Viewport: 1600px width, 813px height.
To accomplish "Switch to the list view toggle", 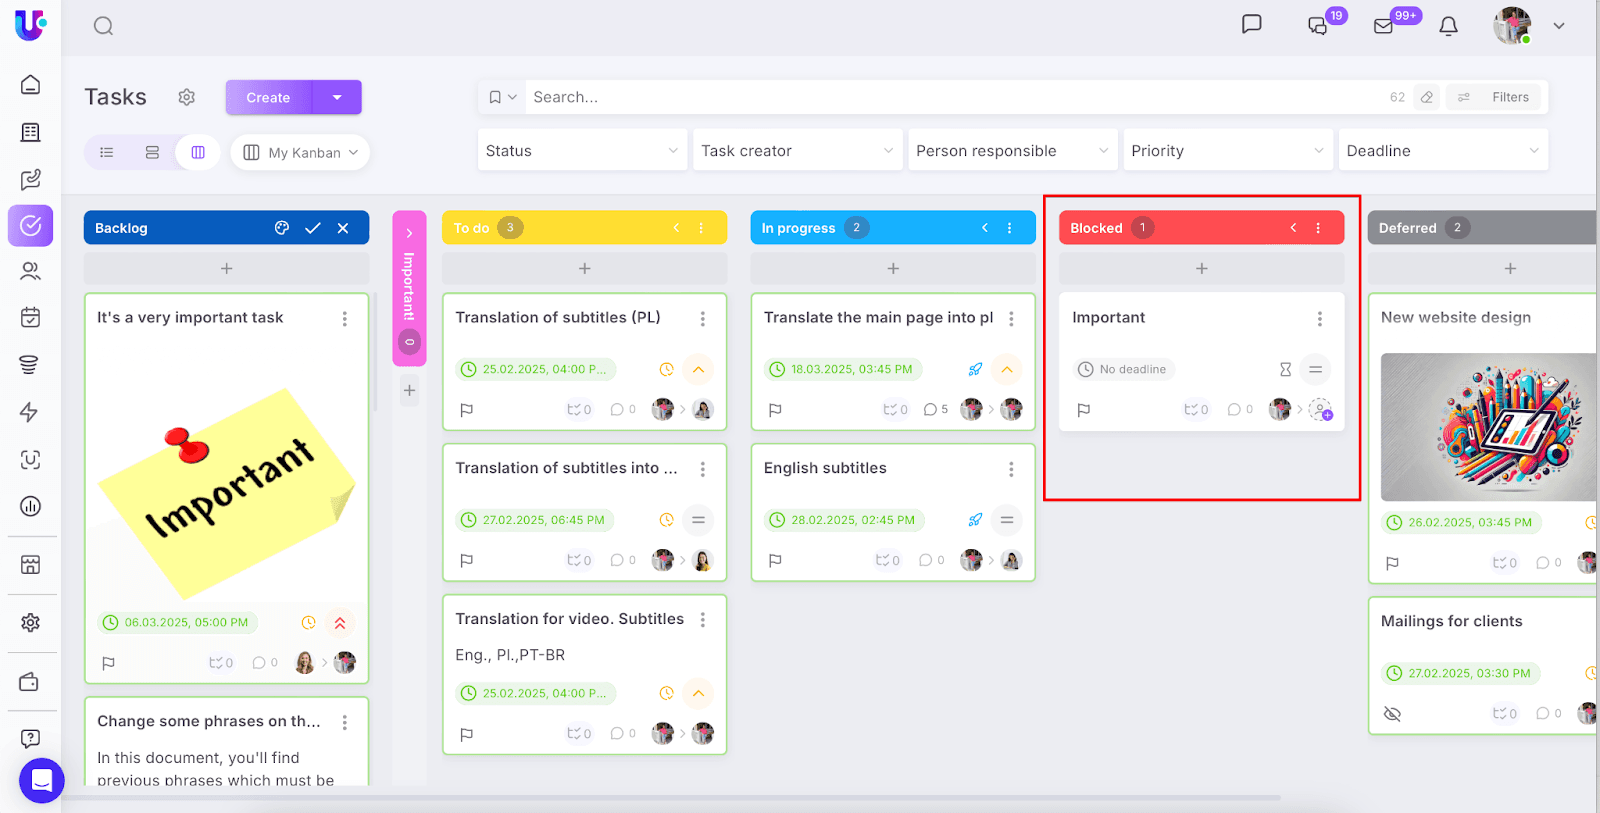I will (x=107, y=153).
